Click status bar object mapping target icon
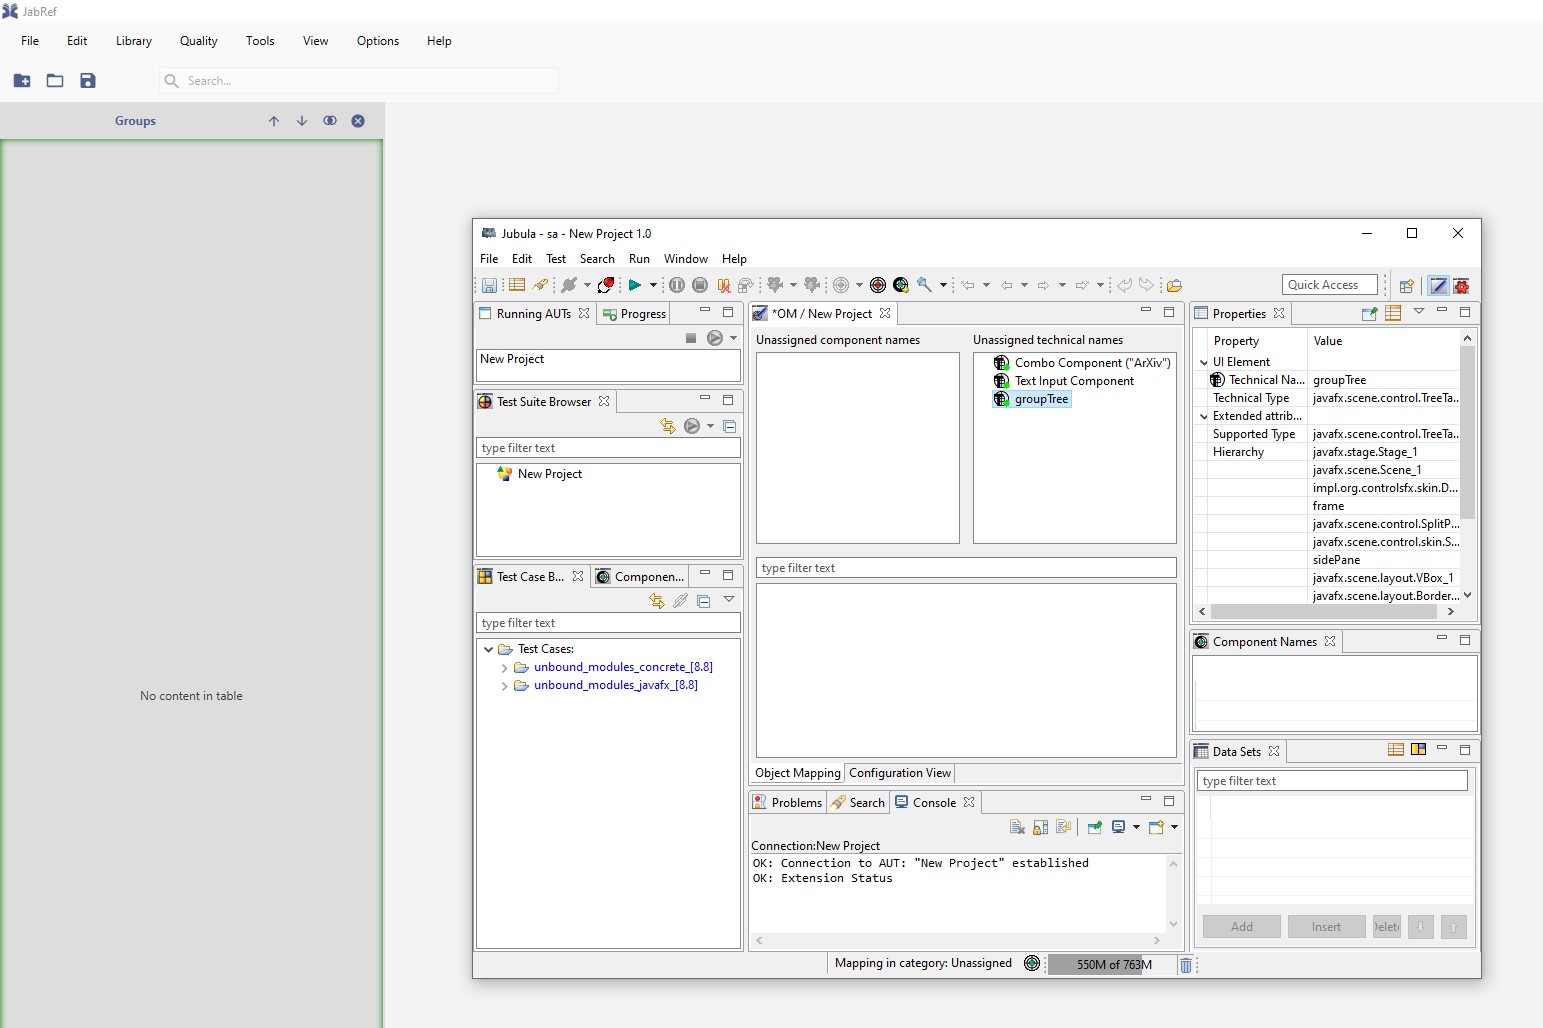This screenshot has height=1028, width=1543. pos(1032,963)
